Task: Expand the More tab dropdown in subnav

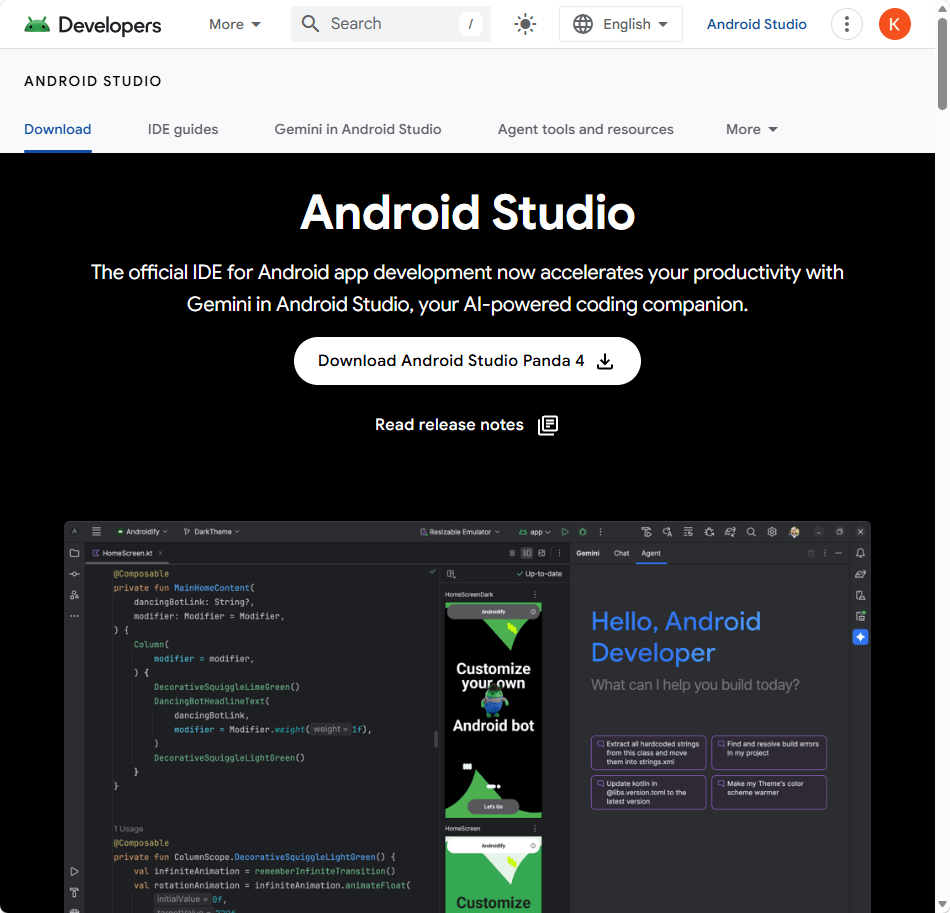Action: click(x=752, y=129)
